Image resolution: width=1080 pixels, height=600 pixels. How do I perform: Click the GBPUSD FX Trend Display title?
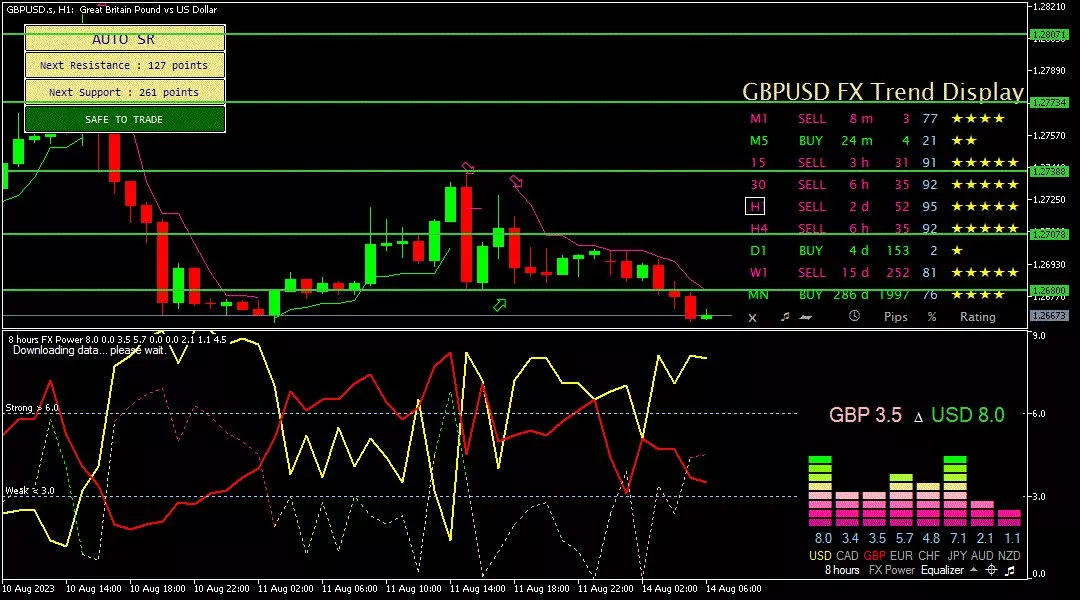coord(883,92)
